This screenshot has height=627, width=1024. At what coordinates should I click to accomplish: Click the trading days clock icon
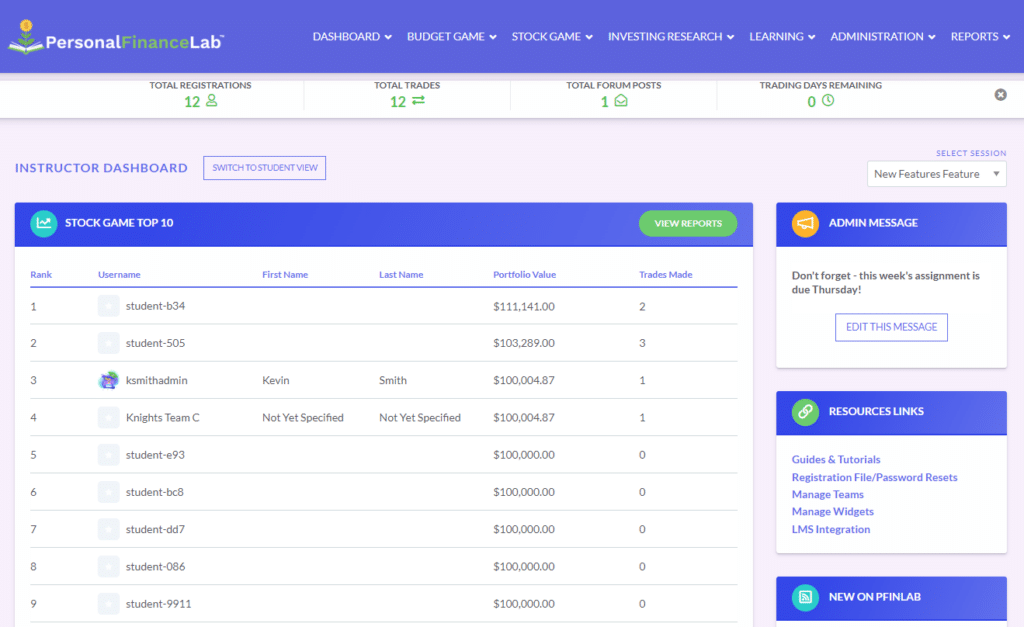[x=827, y=101]
